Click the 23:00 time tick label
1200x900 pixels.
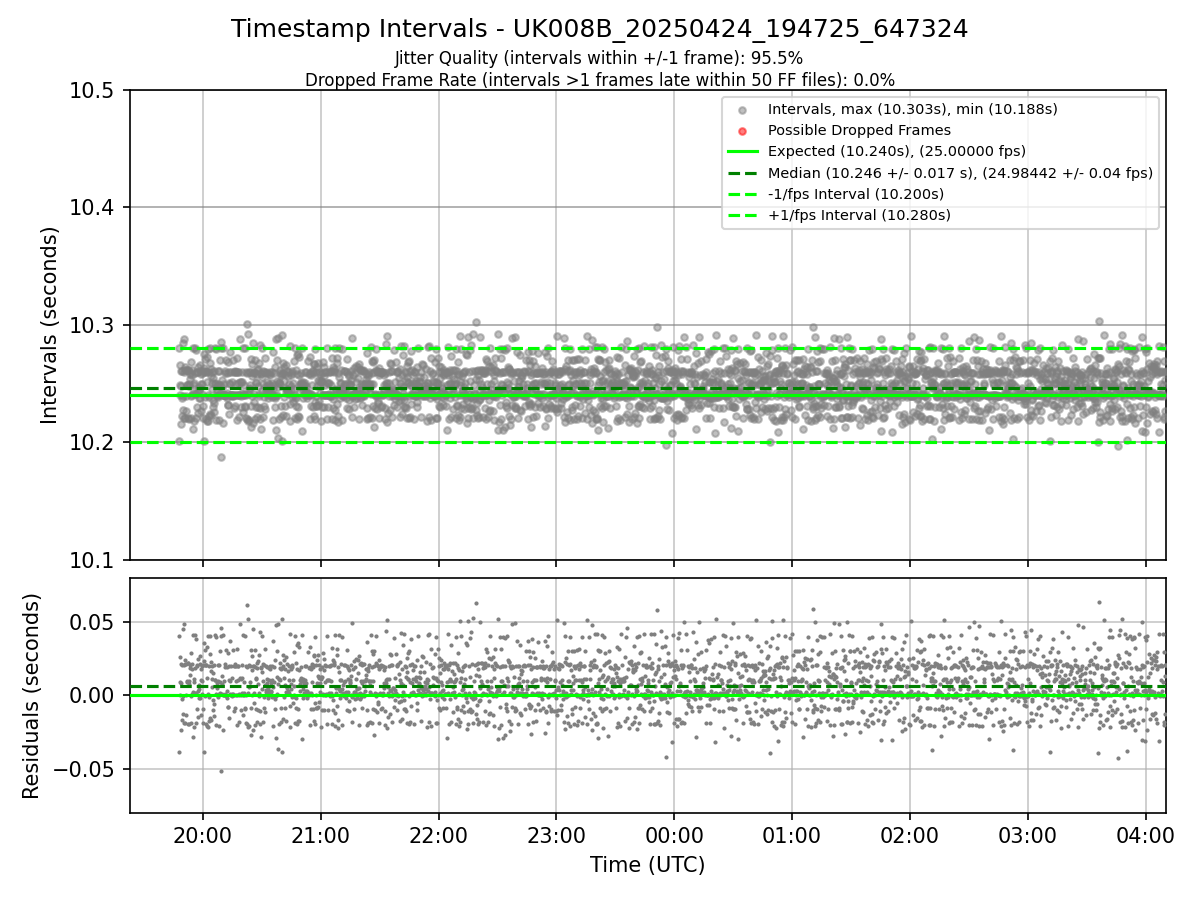(556, 834)
